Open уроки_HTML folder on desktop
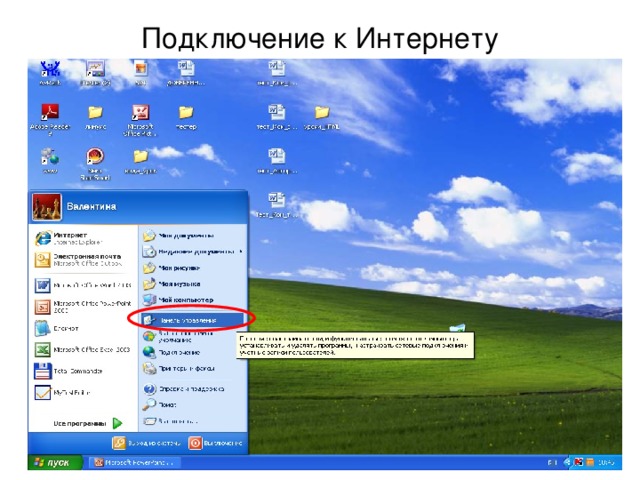 coord(322,118)
